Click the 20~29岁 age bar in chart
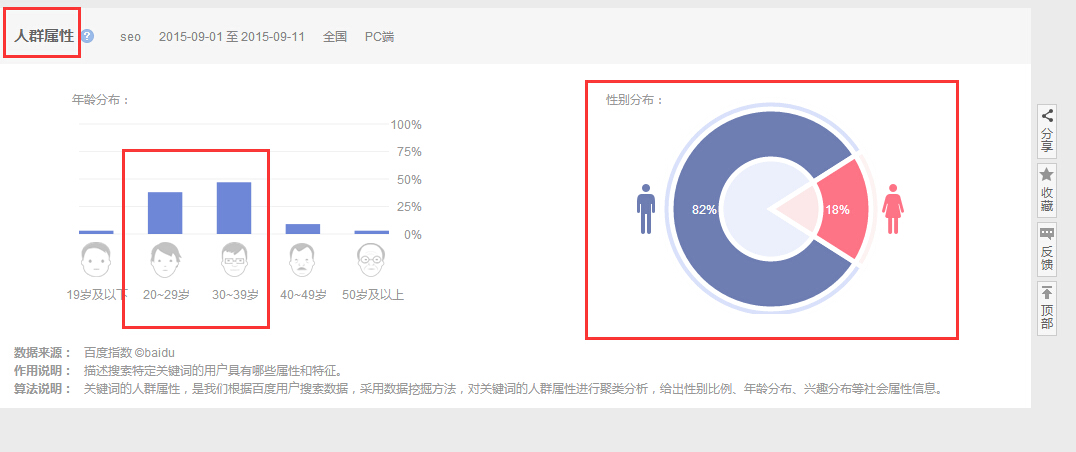 (165, 213)
